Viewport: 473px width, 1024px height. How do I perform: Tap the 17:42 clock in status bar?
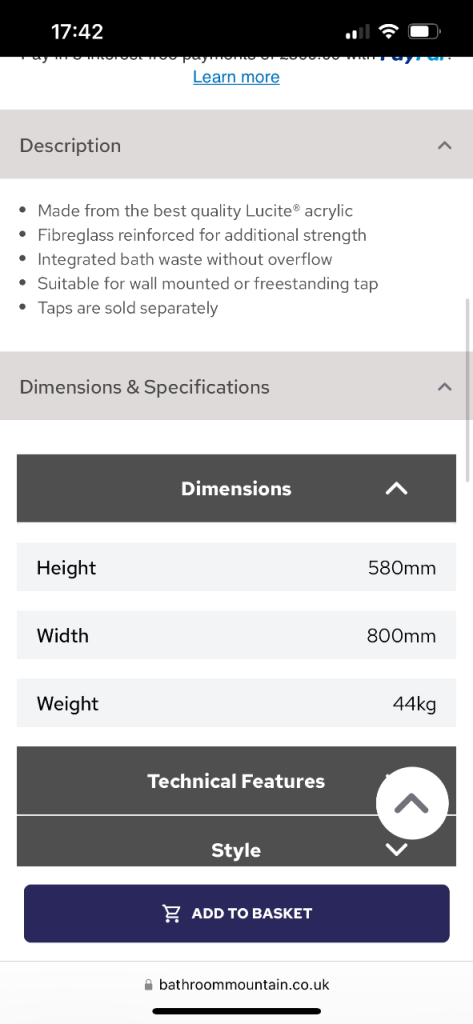tap(77, 31)
